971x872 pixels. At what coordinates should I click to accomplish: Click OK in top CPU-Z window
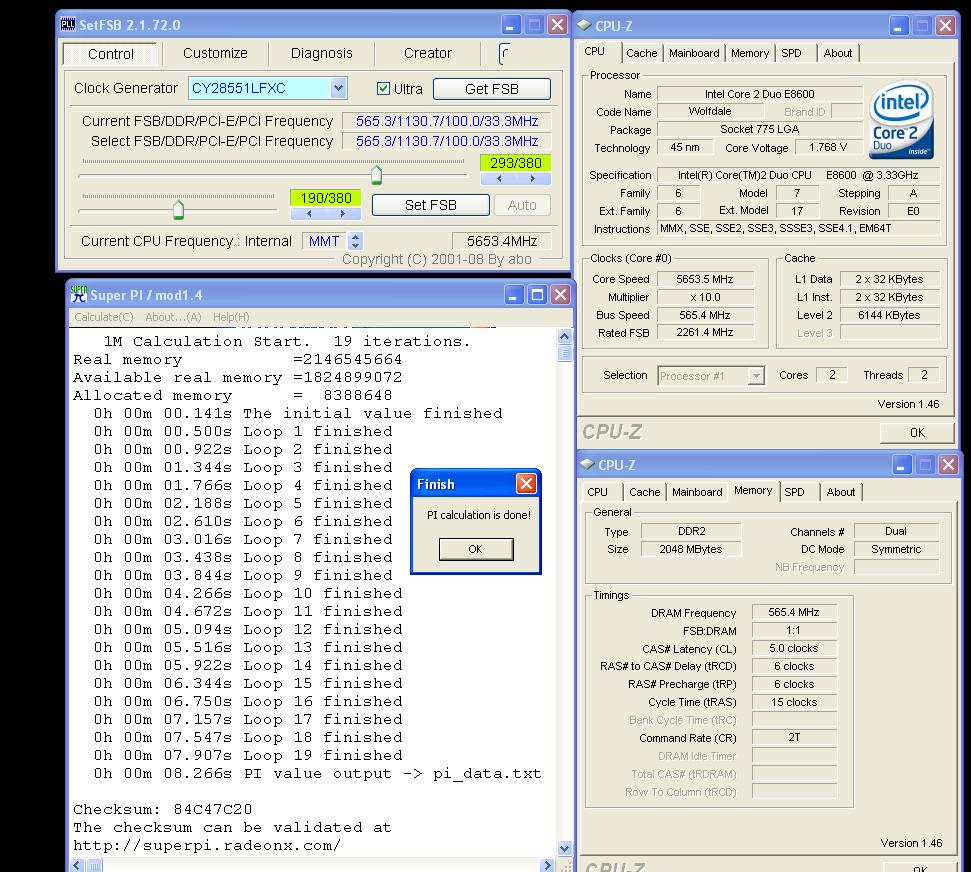pyautogui.click(x=917, y=432)
